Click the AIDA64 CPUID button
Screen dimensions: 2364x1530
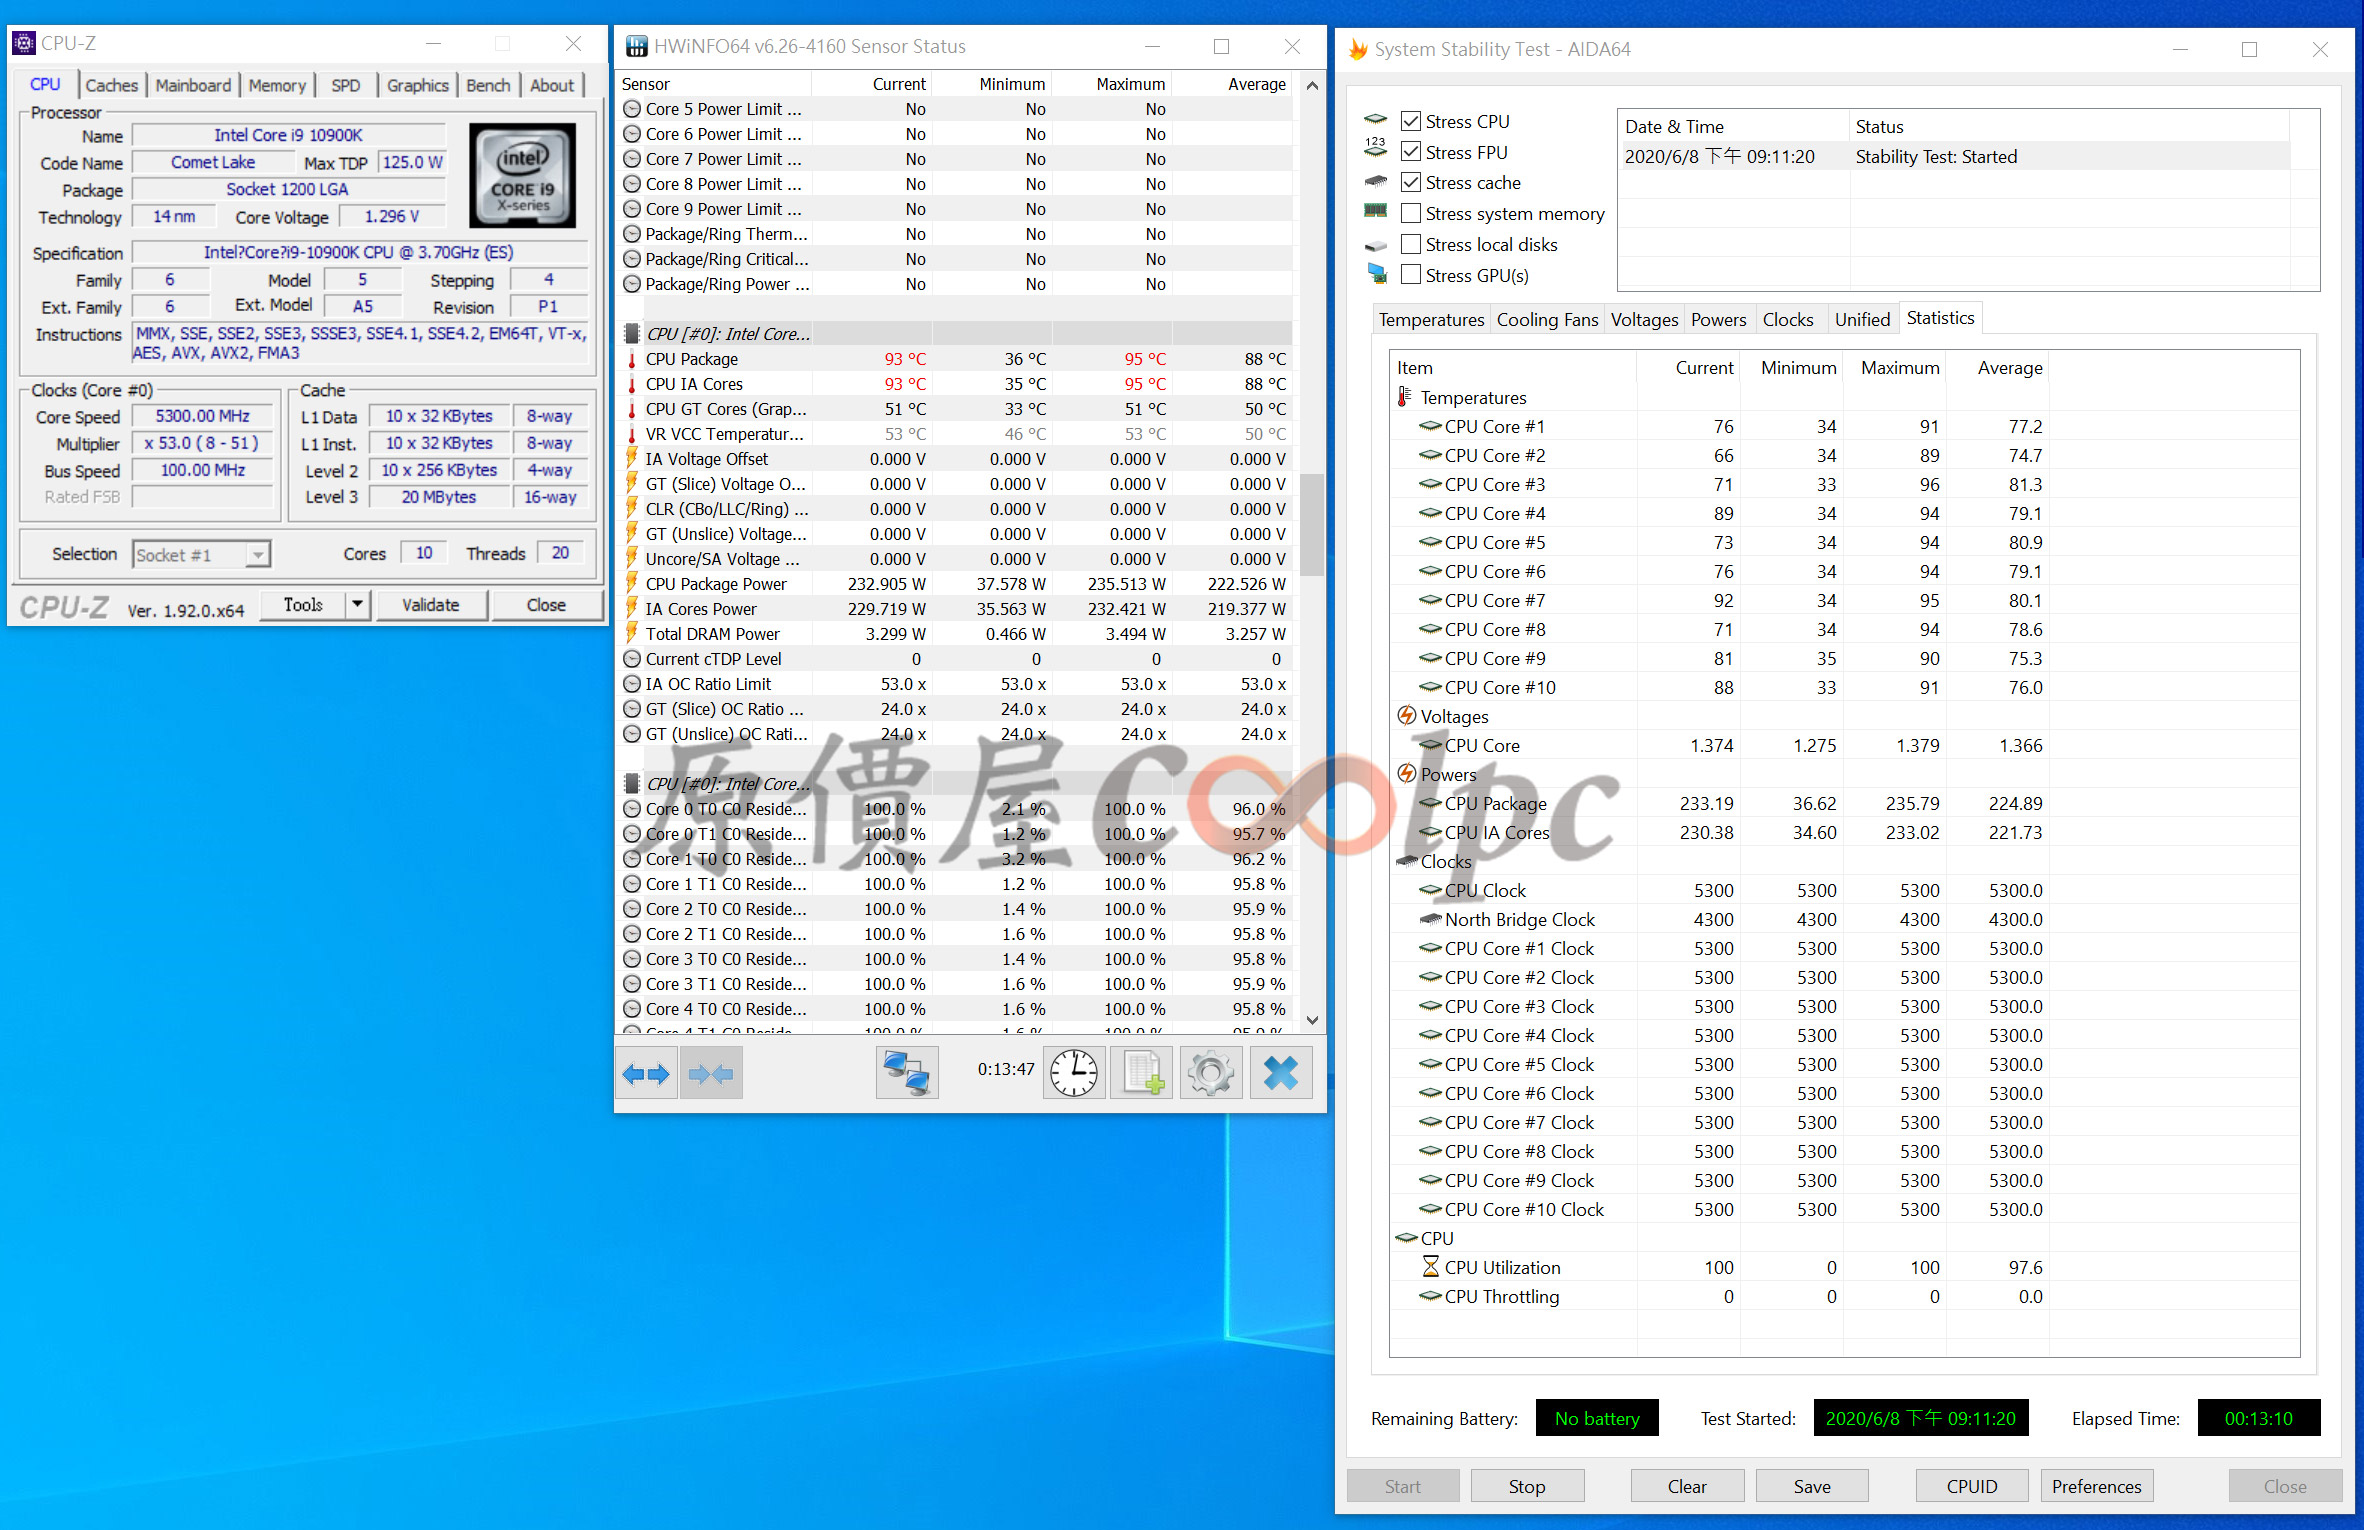pos(1972,1486)
